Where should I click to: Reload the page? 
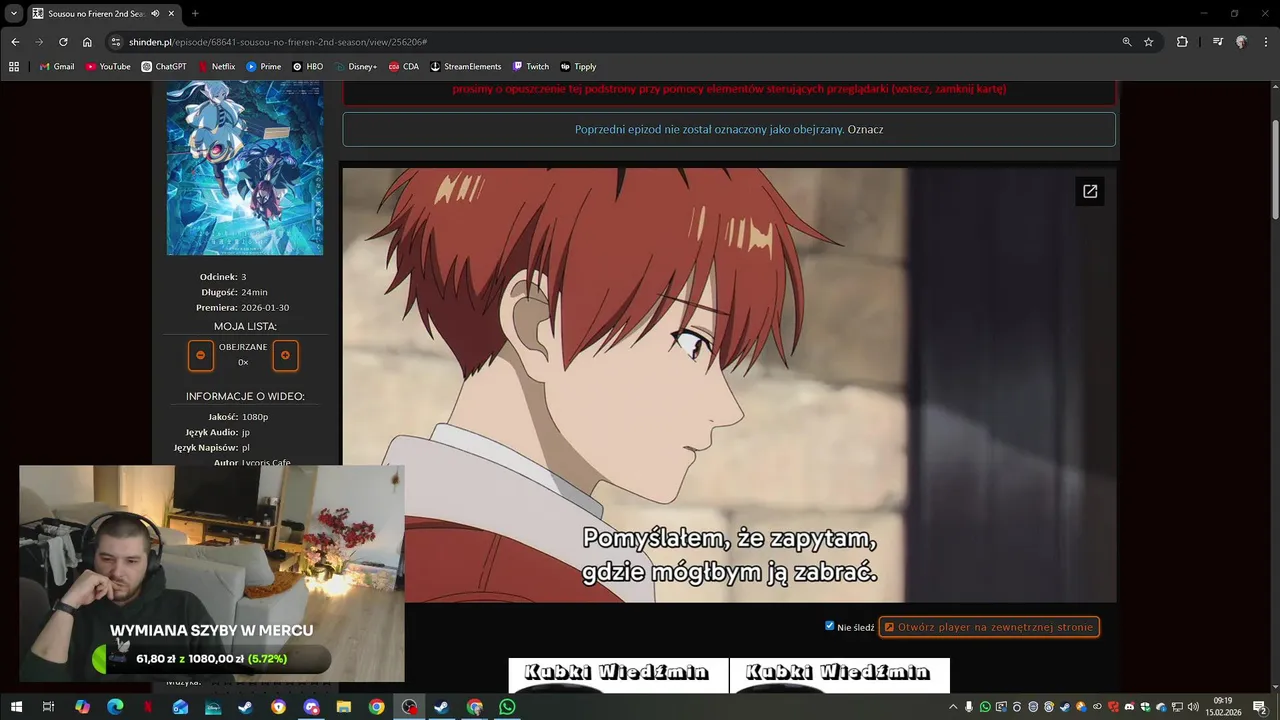pos(63,42)
